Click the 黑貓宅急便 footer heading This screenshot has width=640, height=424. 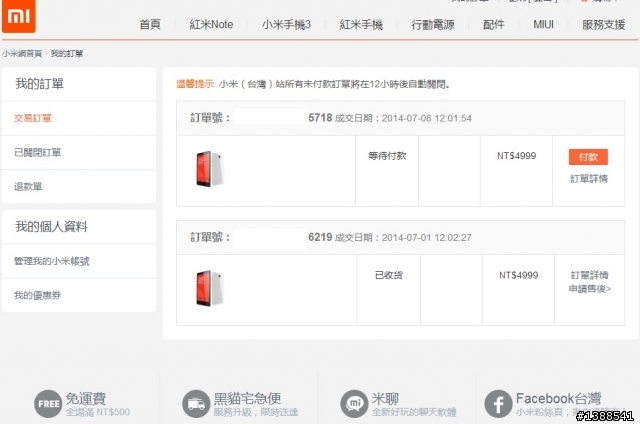(x=247, y=398)
